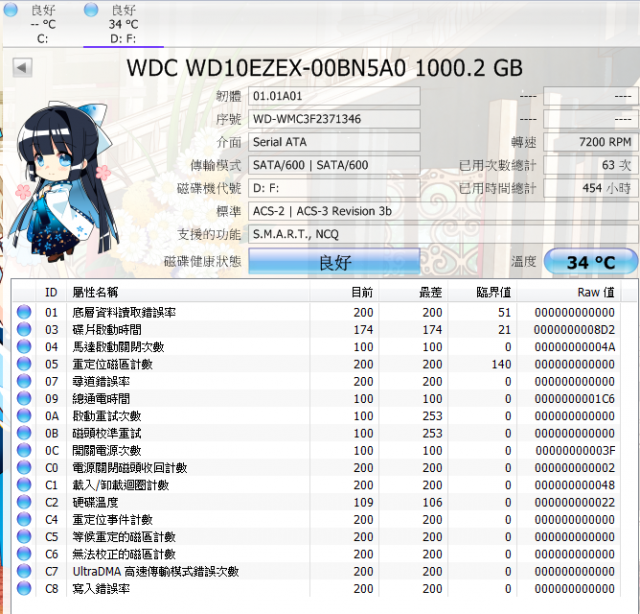
Task: Click the 34 °C temperature button
Action: tap(591, 262)
